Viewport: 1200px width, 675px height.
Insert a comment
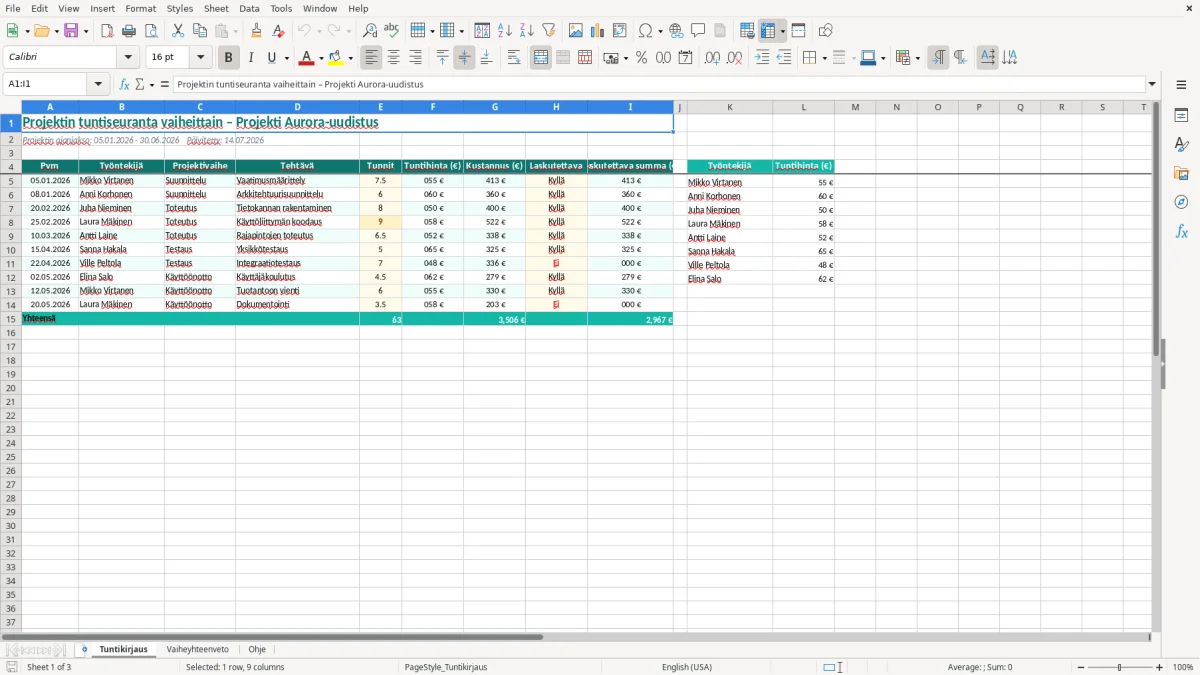(x=698, y=31)
